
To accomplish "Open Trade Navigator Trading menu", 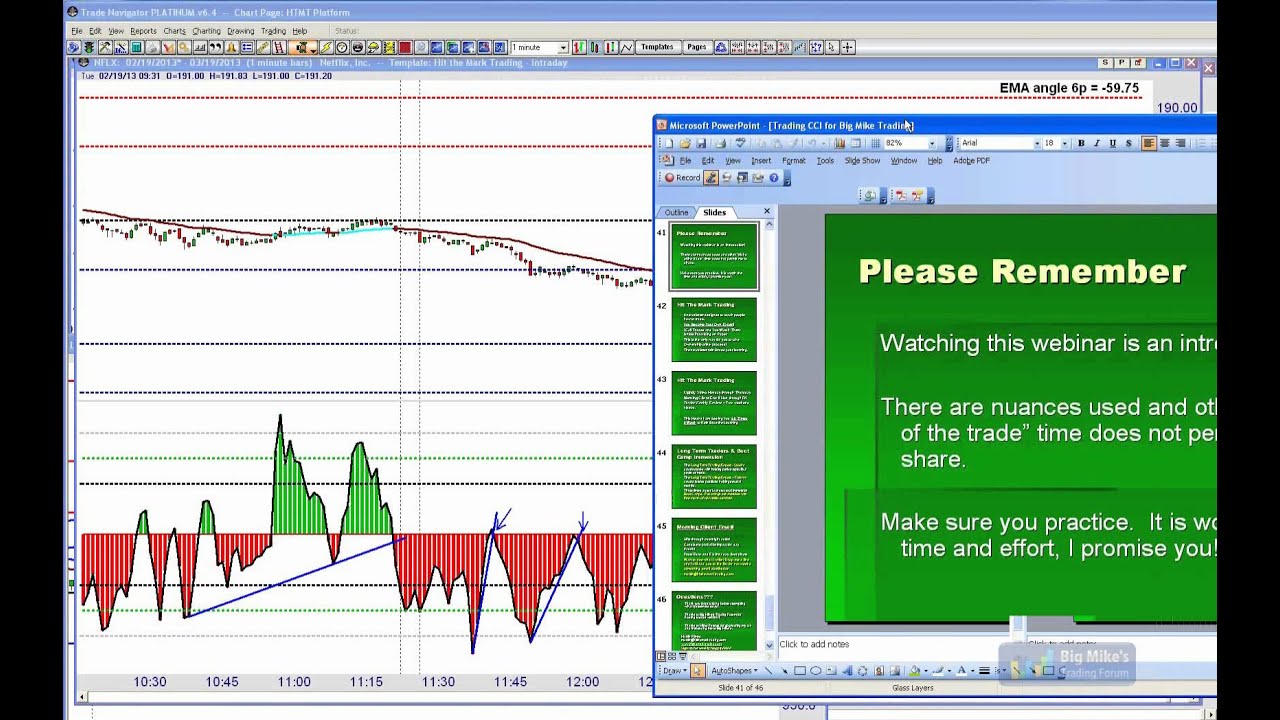I will pos(273,31).
